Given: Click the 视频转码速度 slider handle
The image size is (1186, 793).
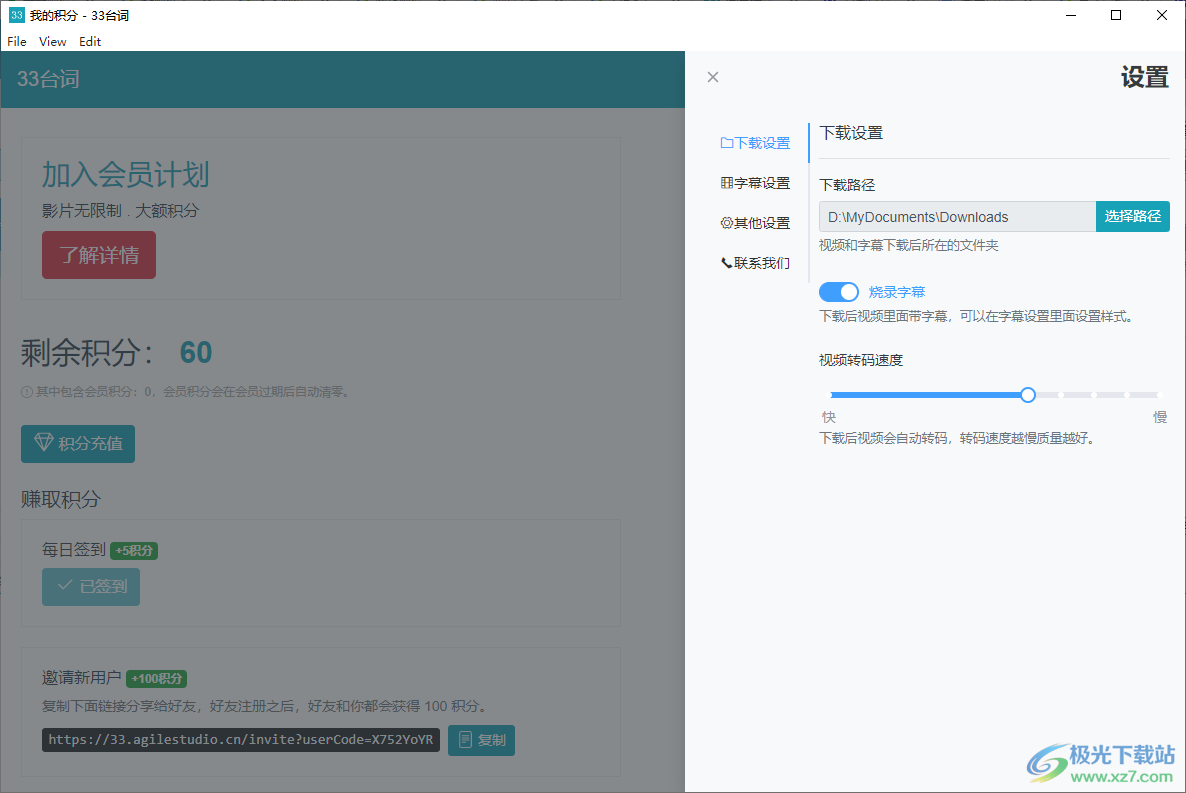Looking at the screenshot, I should 1027,395.
